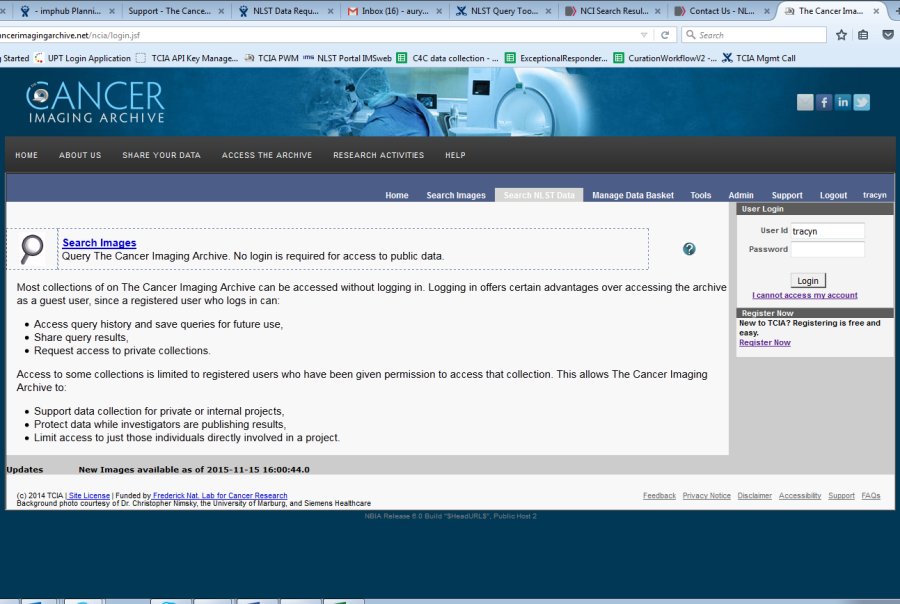The image size is (900, 604).
Task: Click the email envelope social icon
Action: [x=805, y=102]
